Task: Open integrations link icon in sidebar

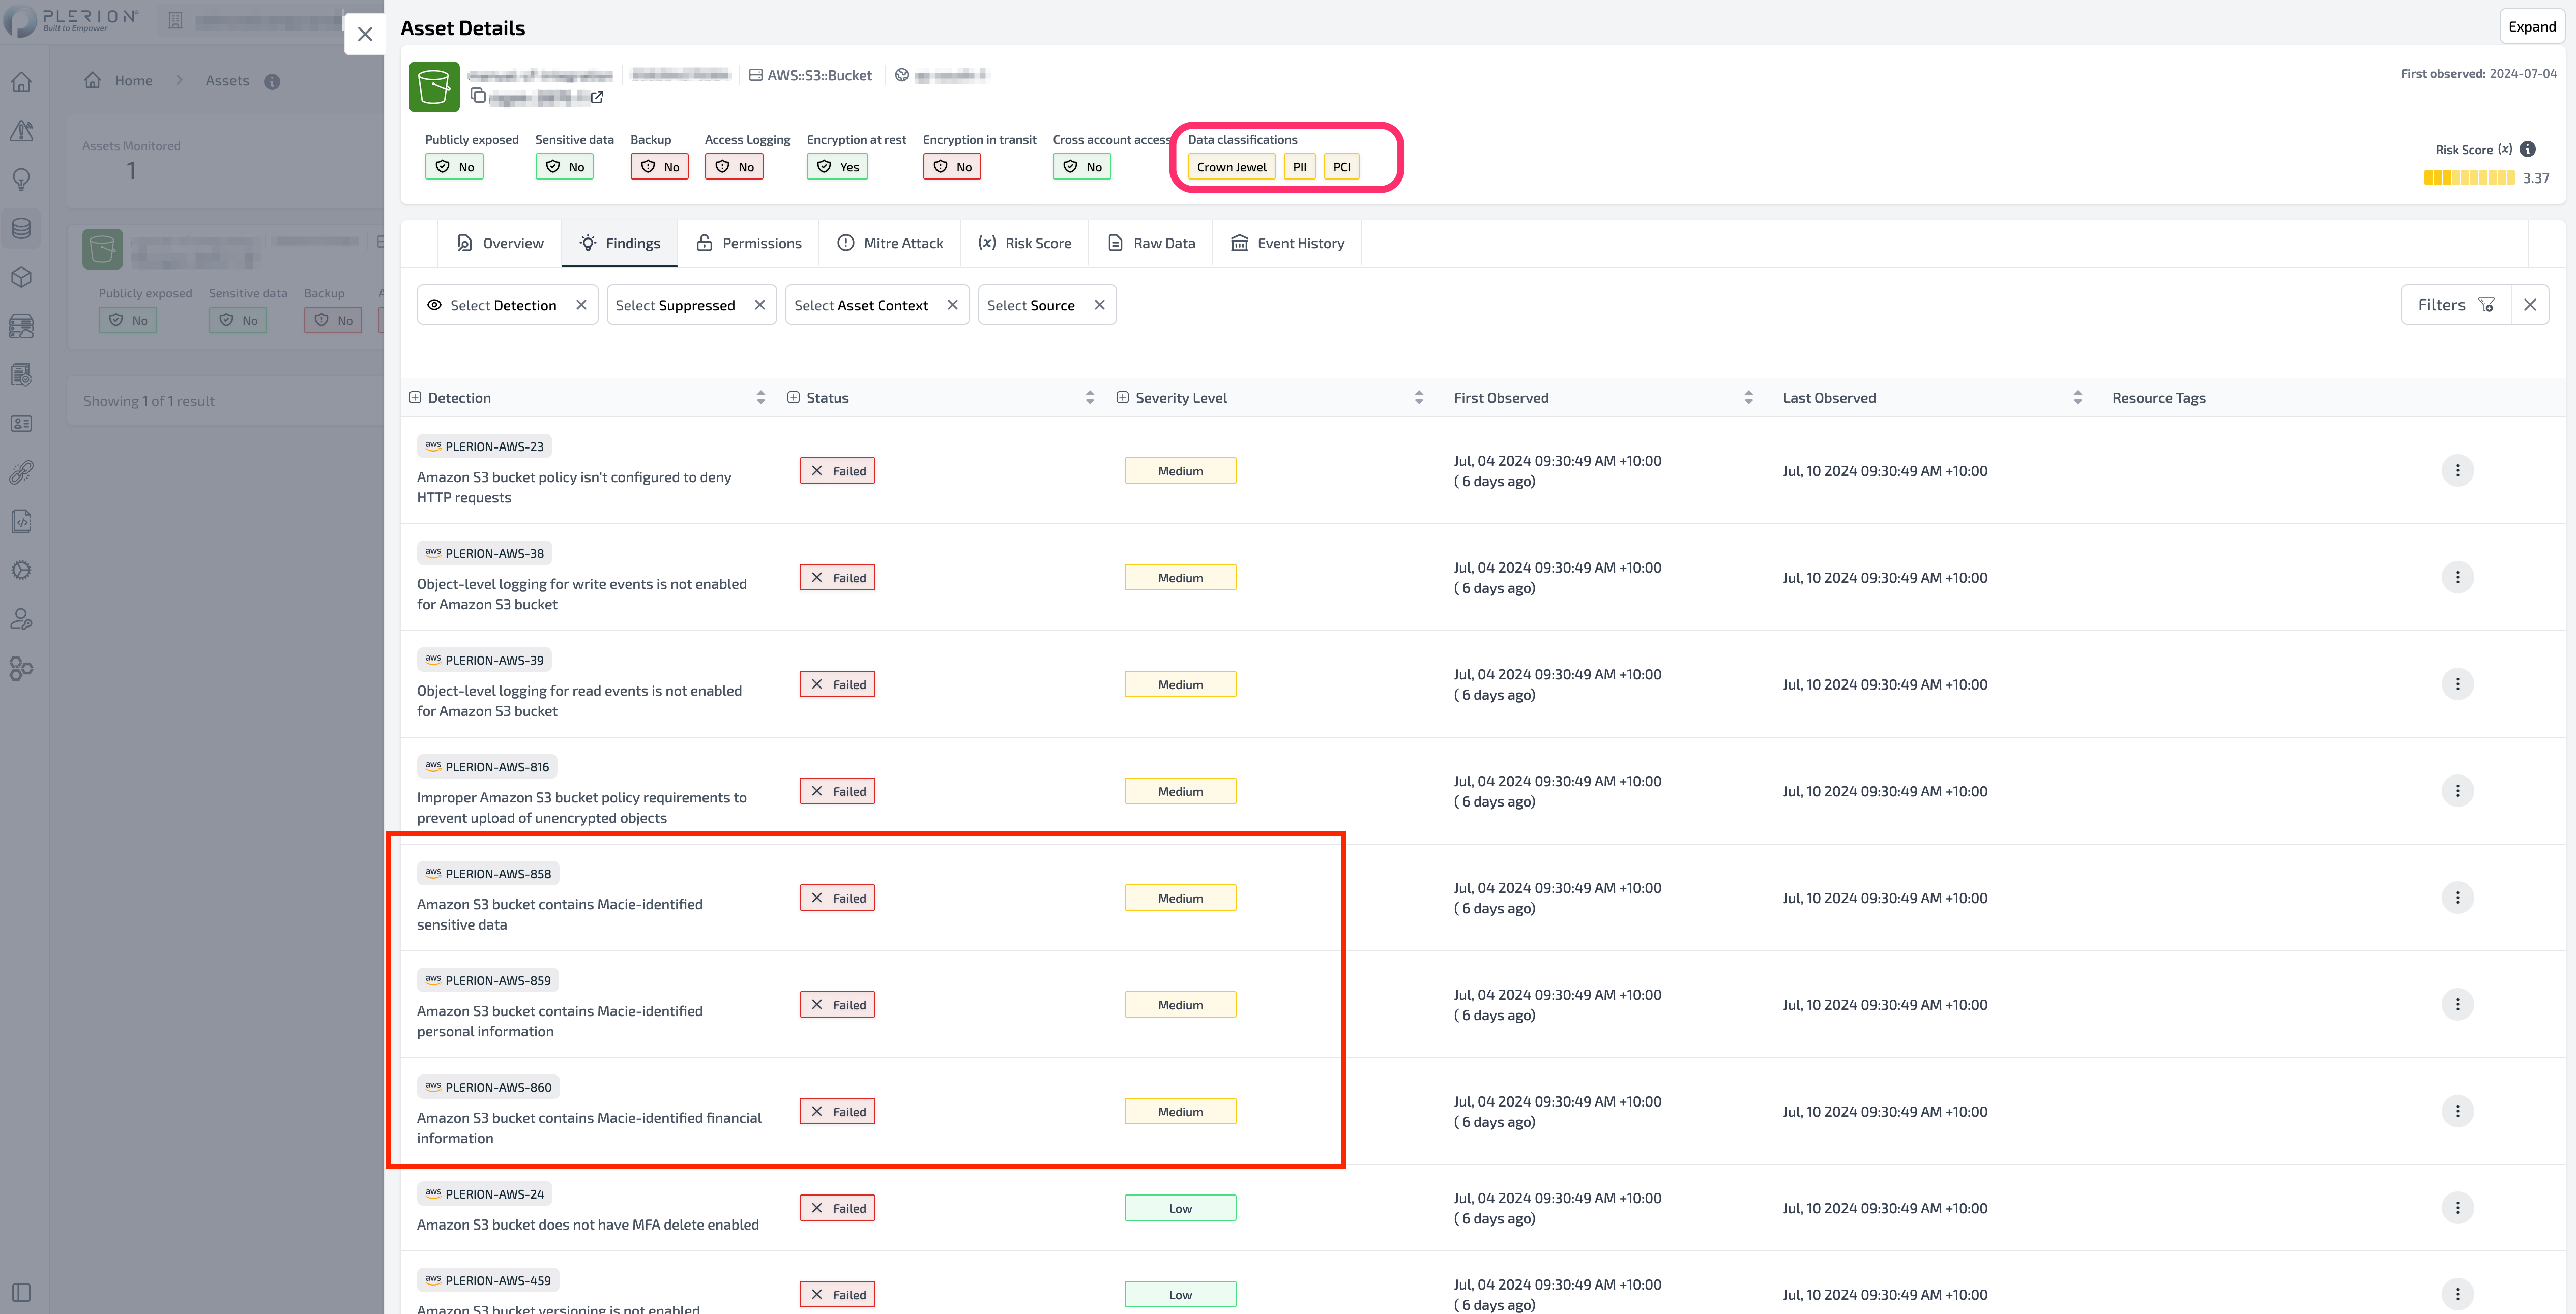Action: (x=21, y=473)
